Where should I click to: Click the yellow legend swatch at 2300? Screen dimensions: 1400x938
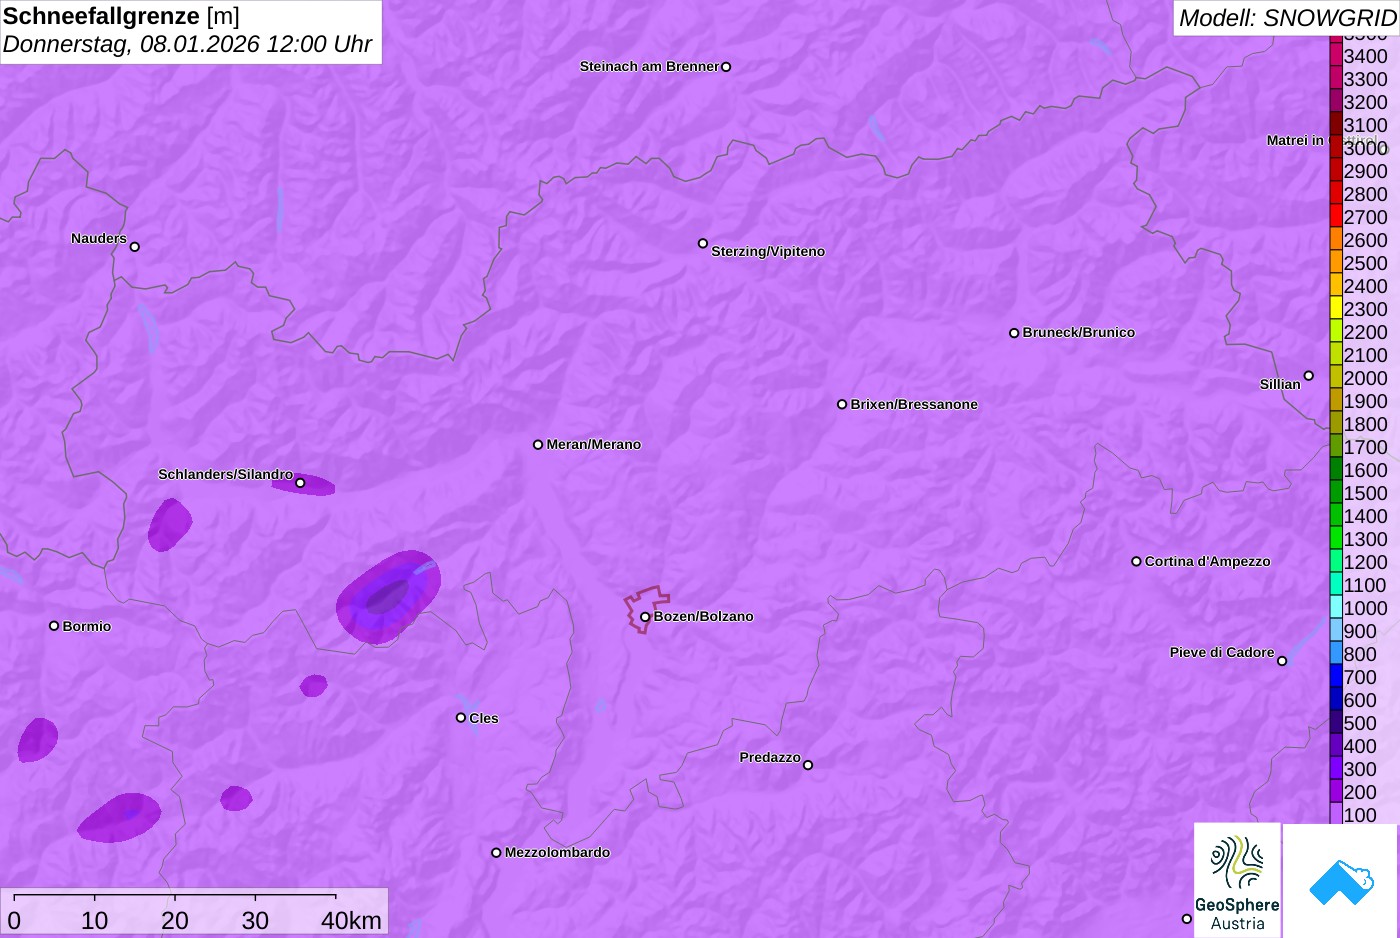pos(1336,308)
